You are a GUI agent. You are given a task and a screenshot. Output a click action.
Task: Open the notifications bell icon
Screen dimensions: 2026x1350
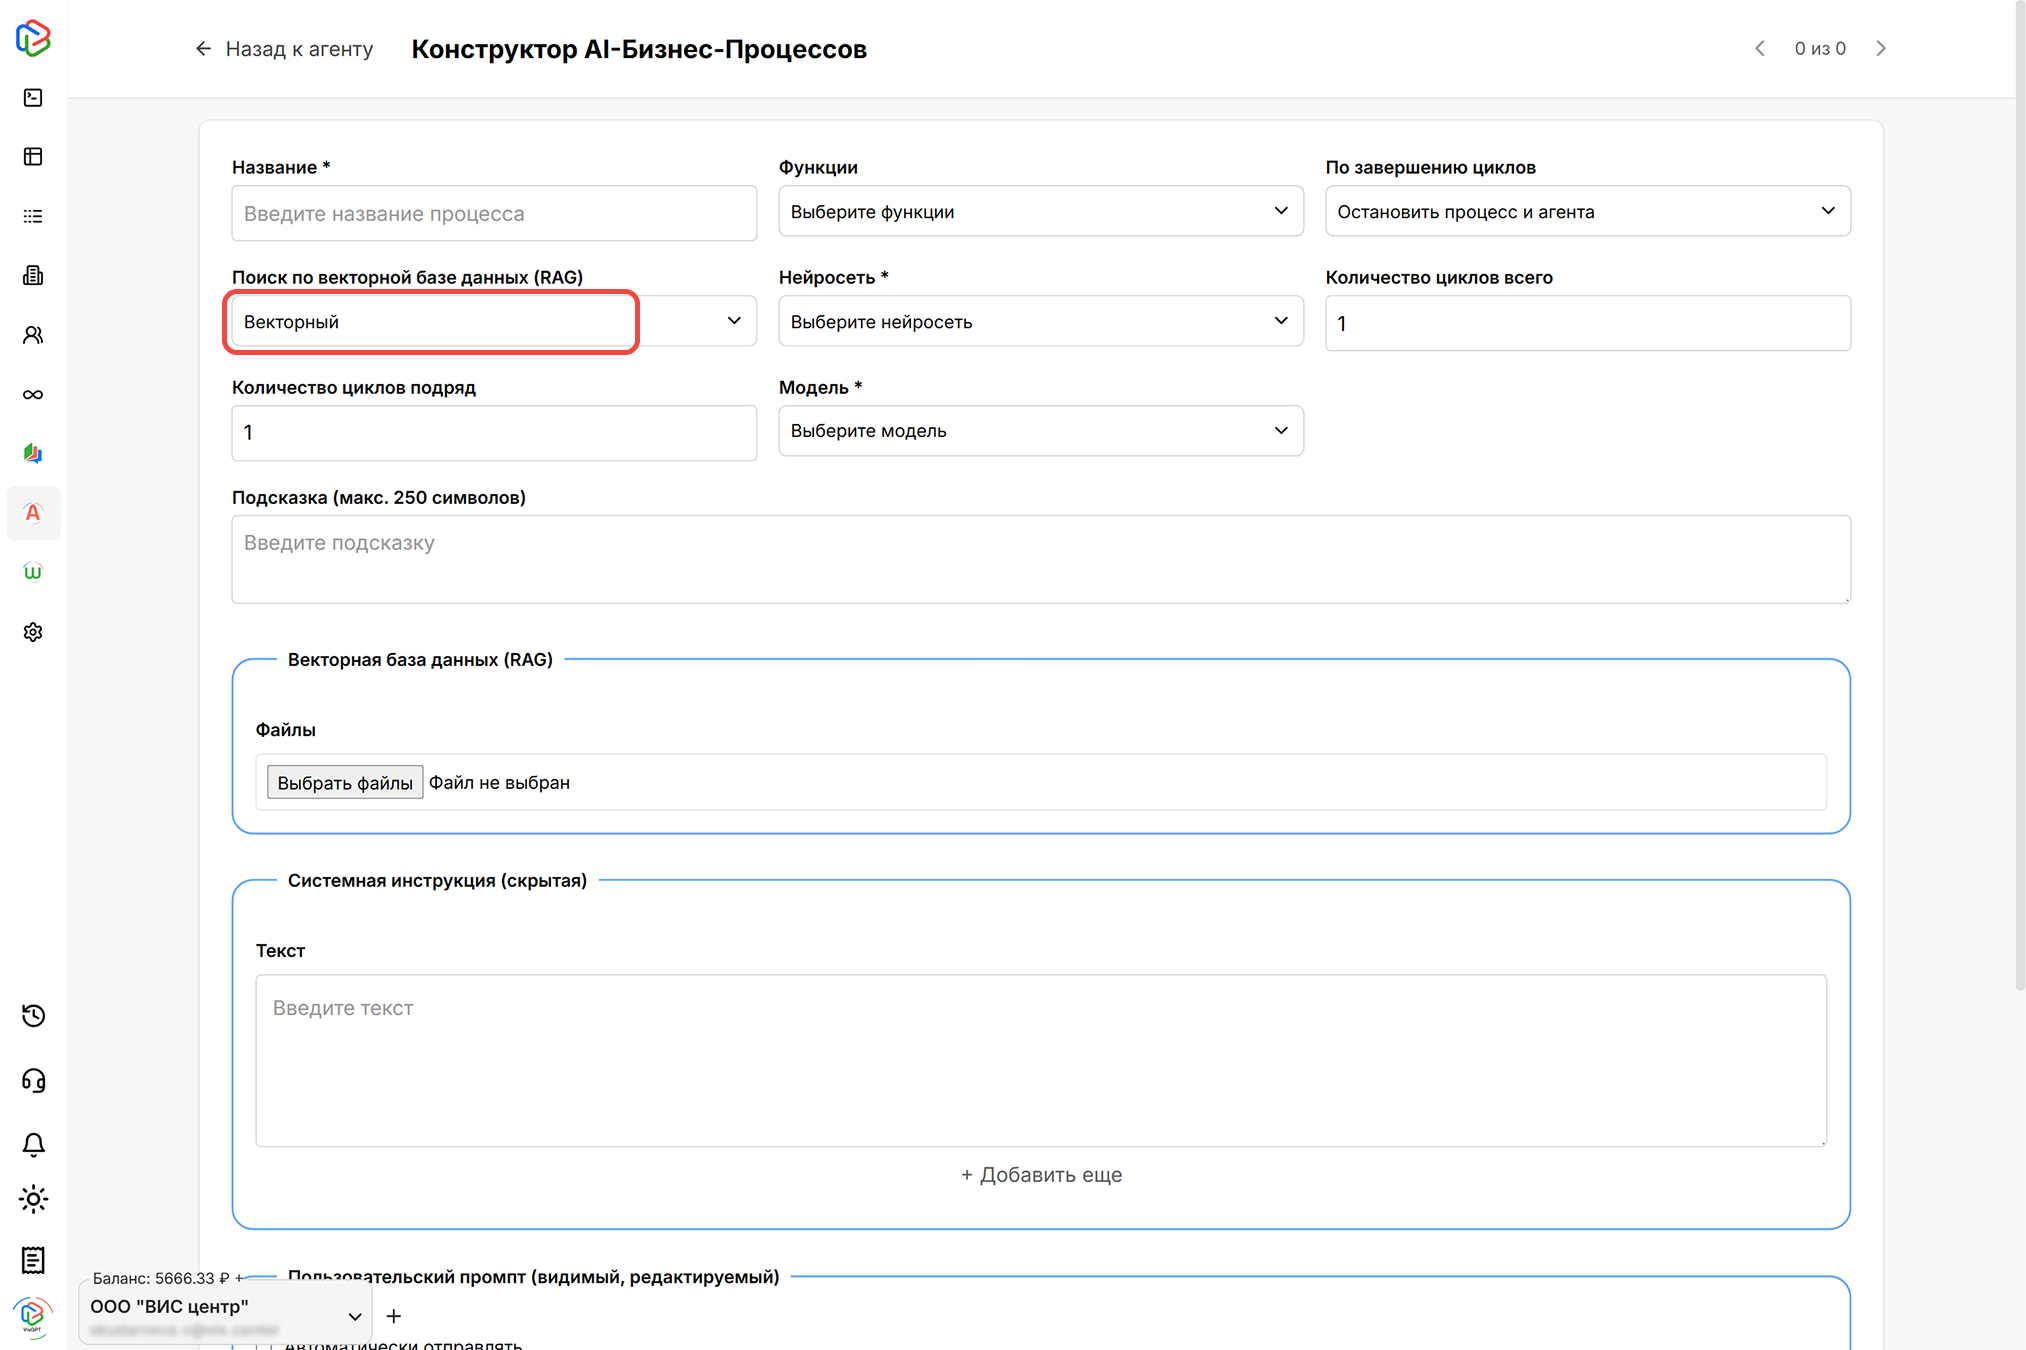[x=33, y=1144]
